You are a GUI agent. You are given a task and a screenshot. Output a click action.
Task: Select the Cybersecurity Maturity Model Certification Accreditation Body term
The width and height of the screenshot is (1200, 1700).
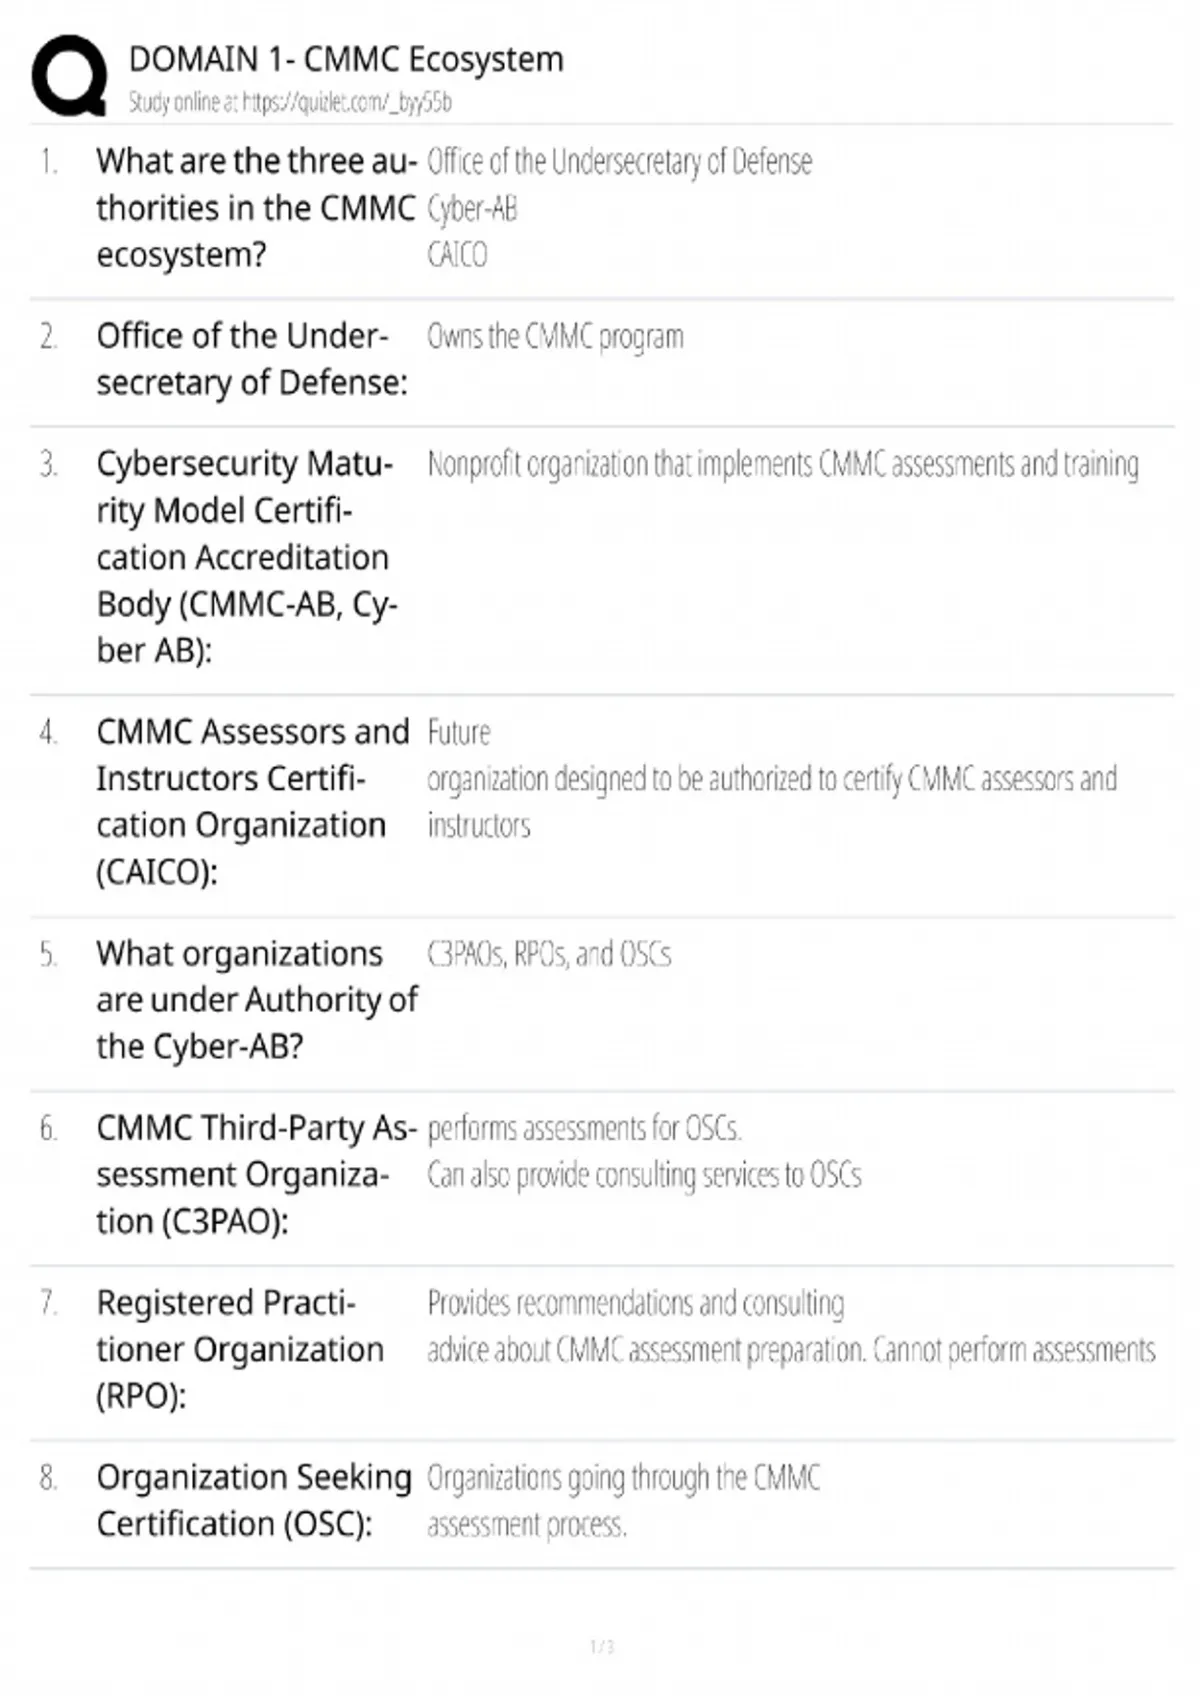(x=246, y=557)
